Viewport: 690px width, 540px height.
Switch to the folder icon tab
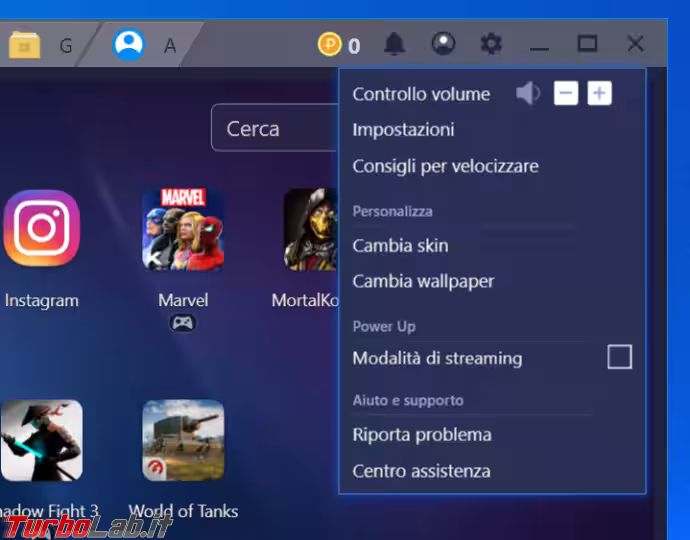coord(24,44)
